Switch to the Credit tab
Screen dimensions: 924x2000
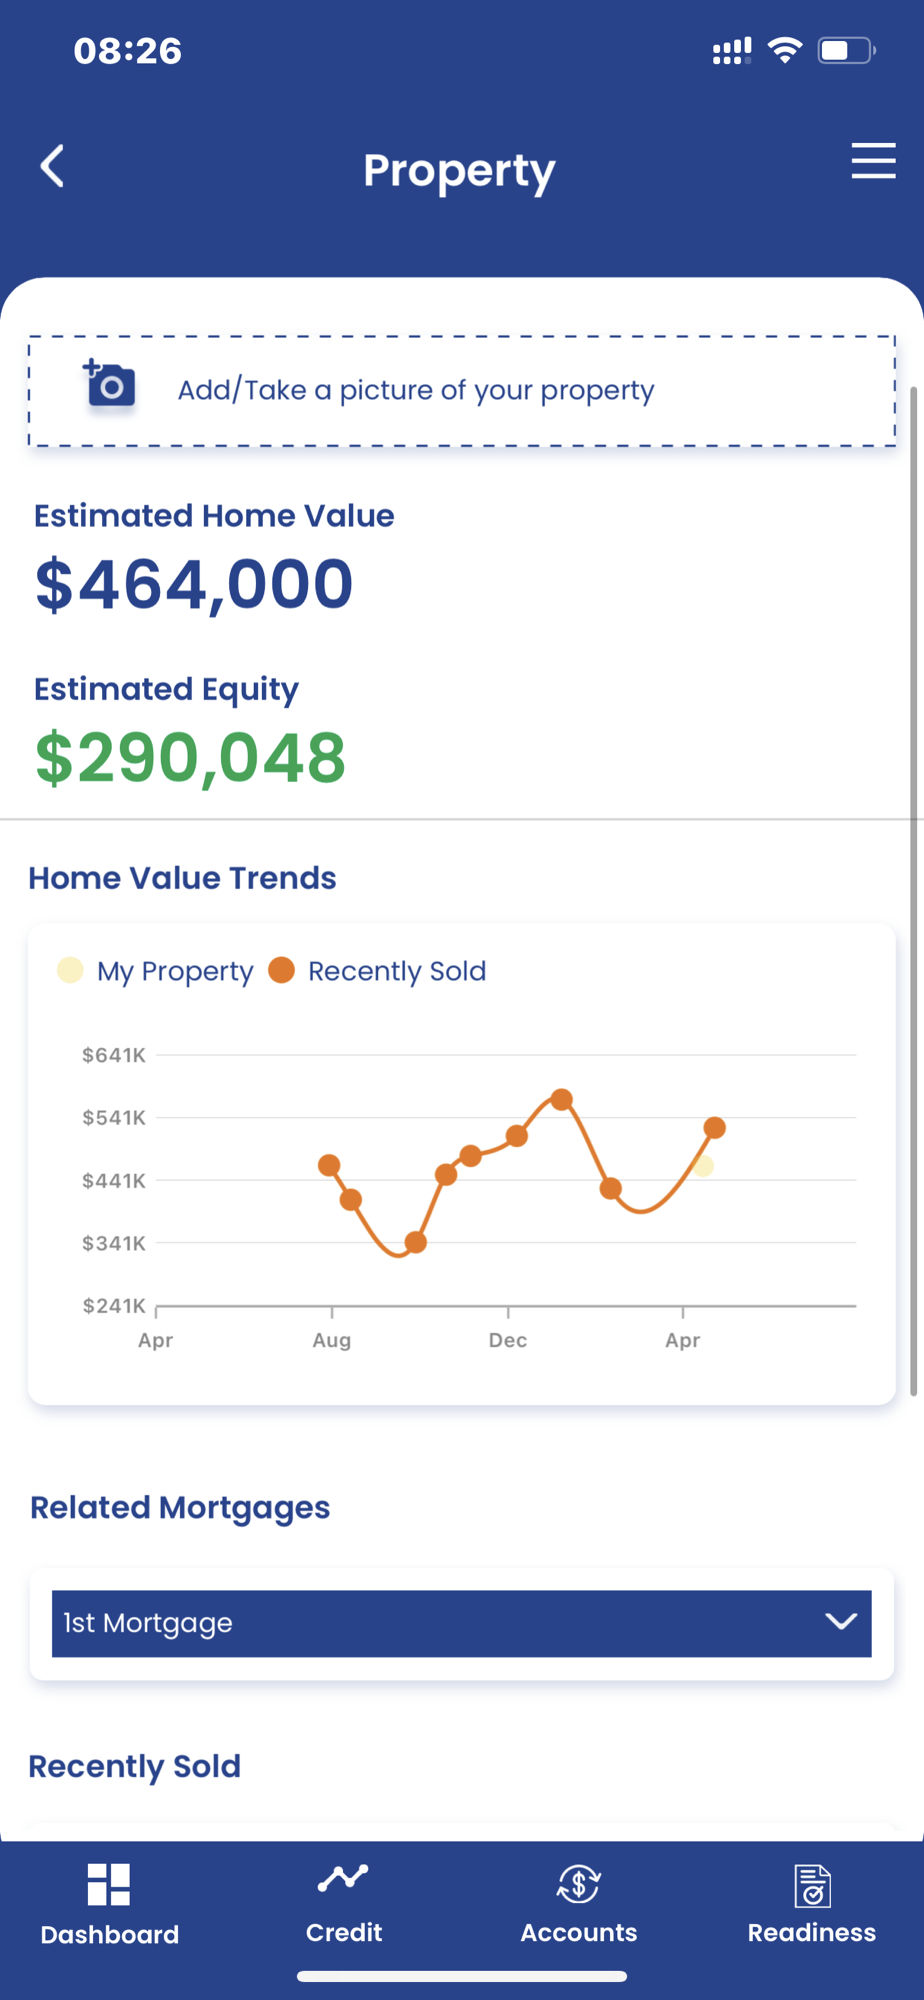tap(343, 1931)
